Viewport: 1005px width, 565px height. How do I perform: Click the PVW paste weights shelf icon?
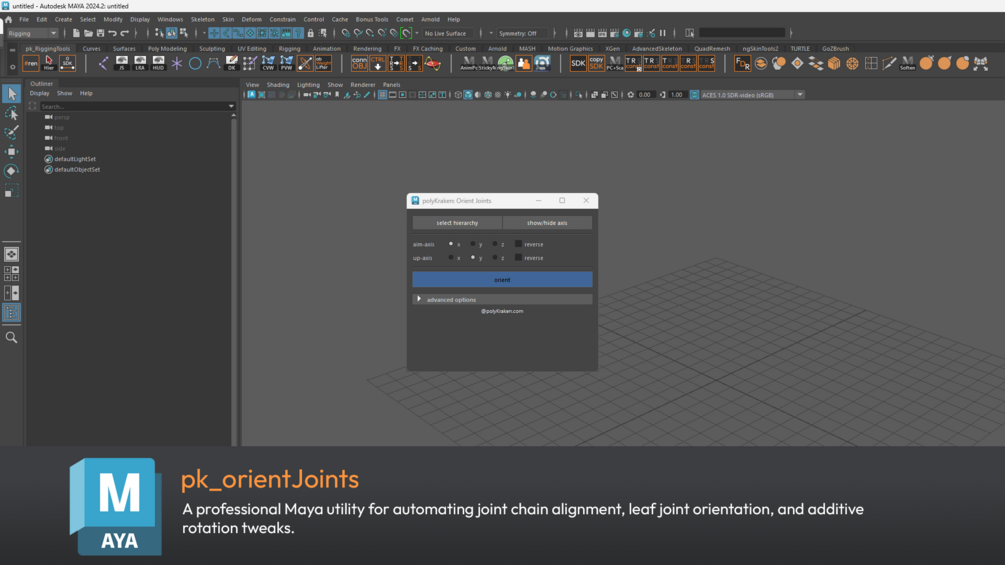287,63
